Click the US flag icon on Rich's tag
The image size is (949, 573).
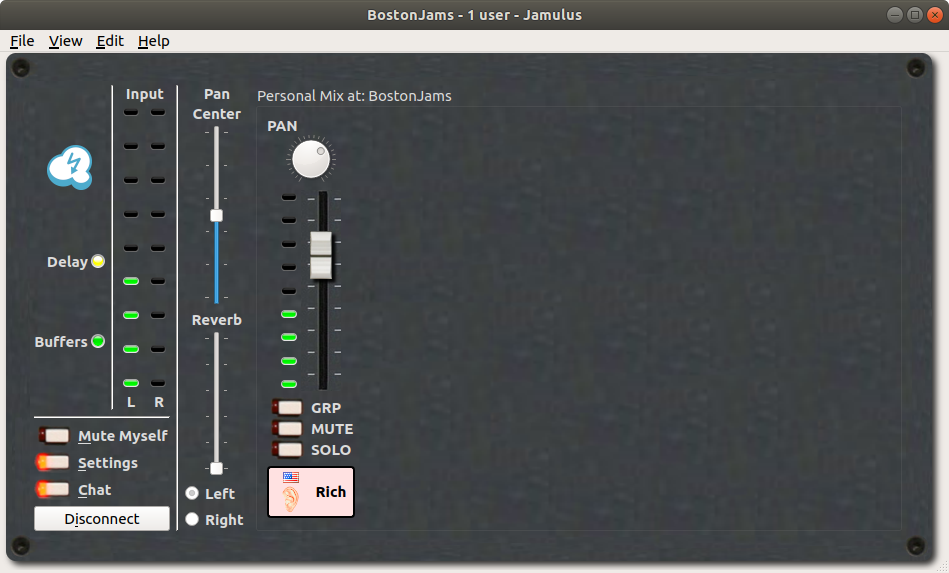(x=291, y=477)
